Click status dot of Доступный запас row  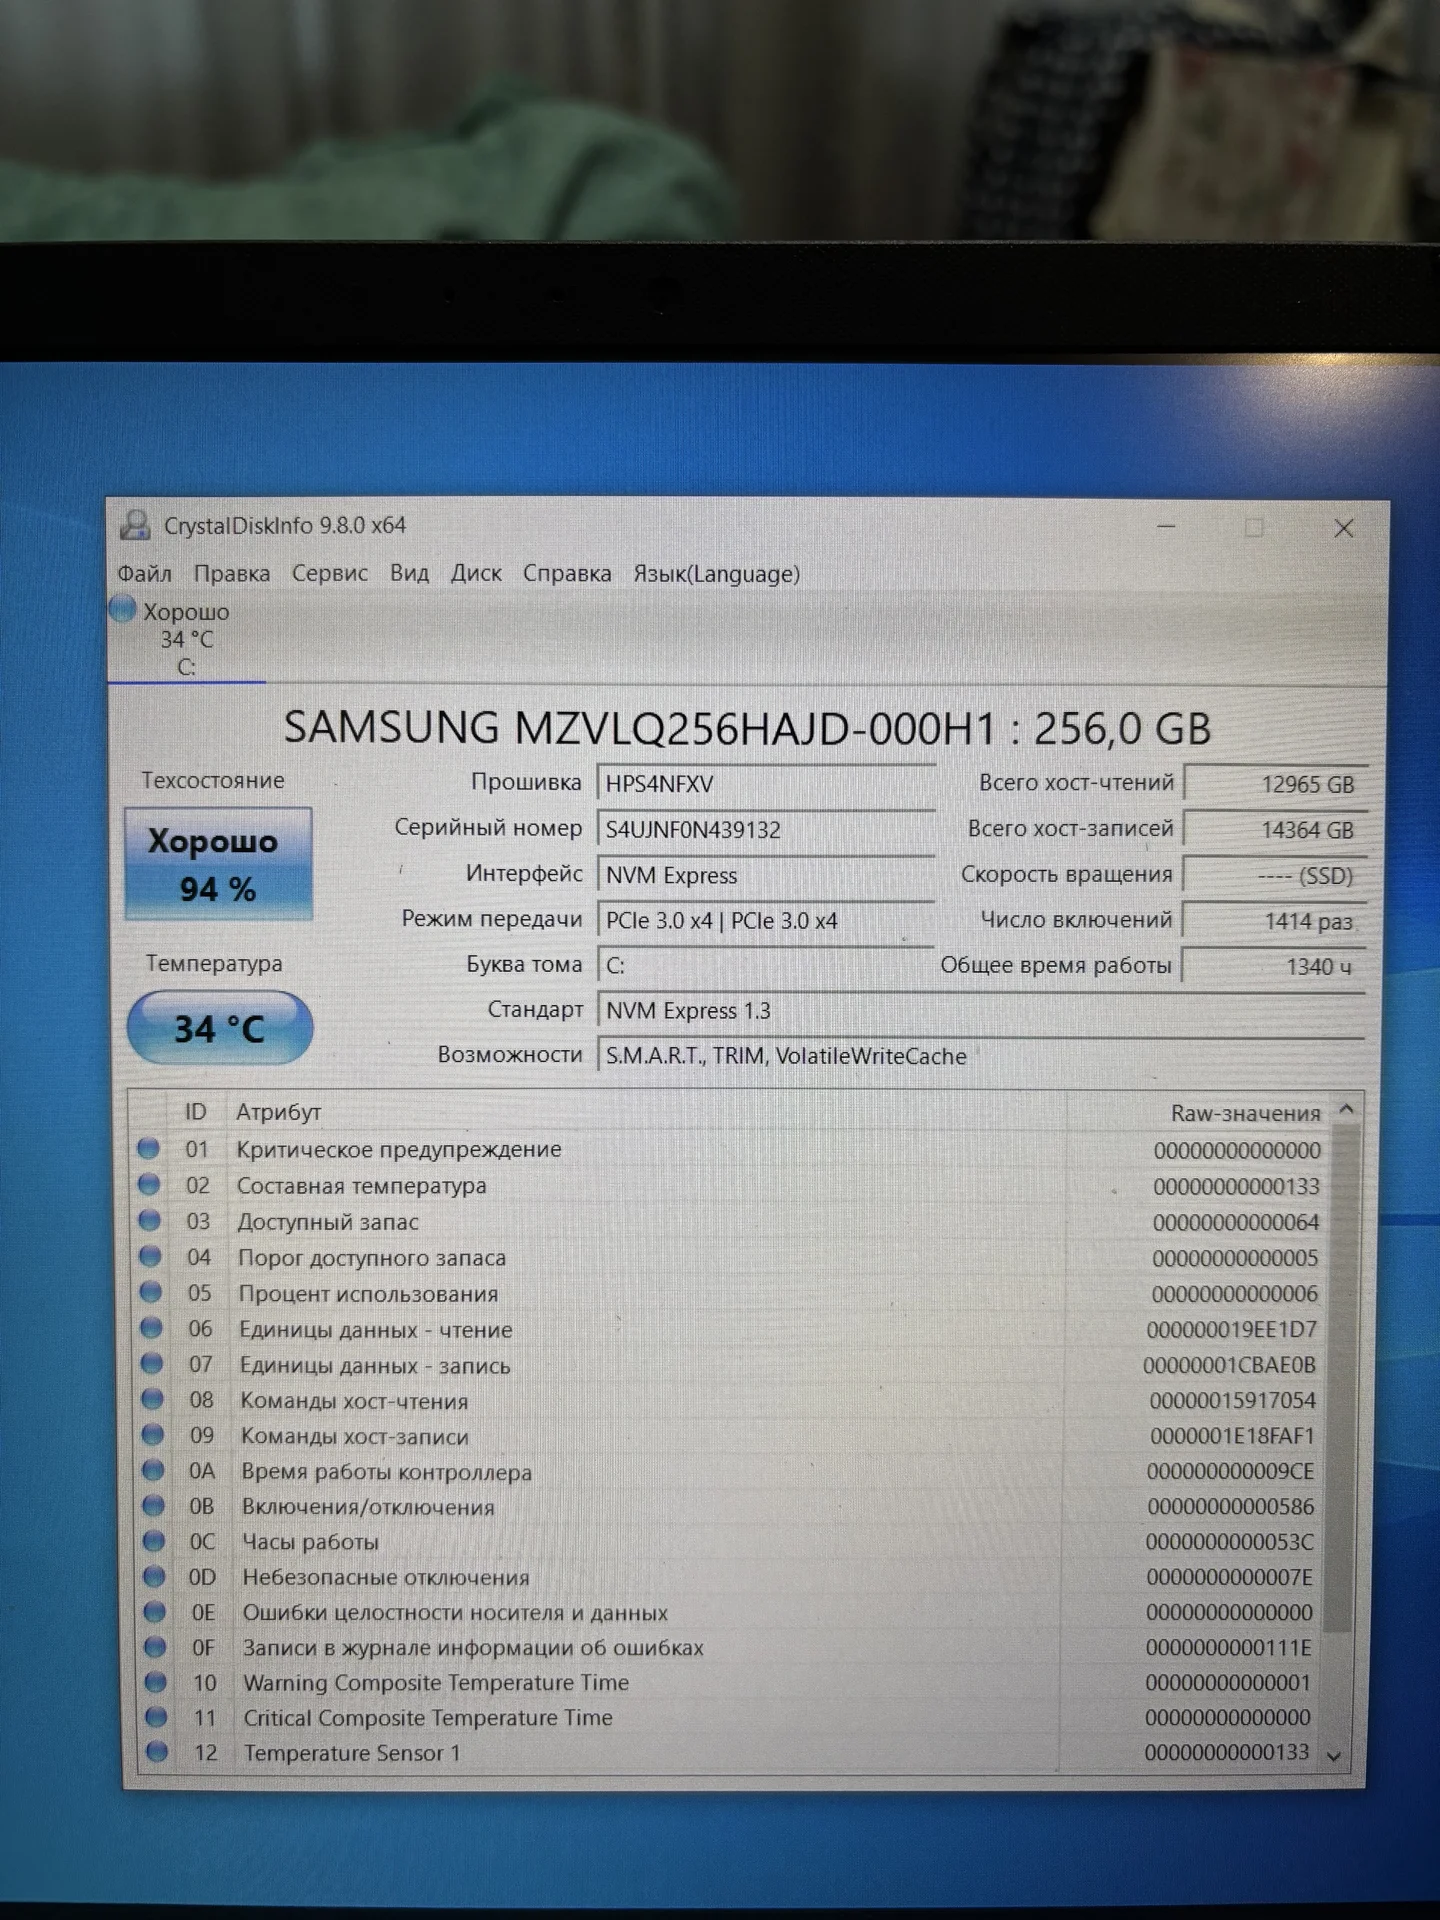click(x=150, y=1220)
